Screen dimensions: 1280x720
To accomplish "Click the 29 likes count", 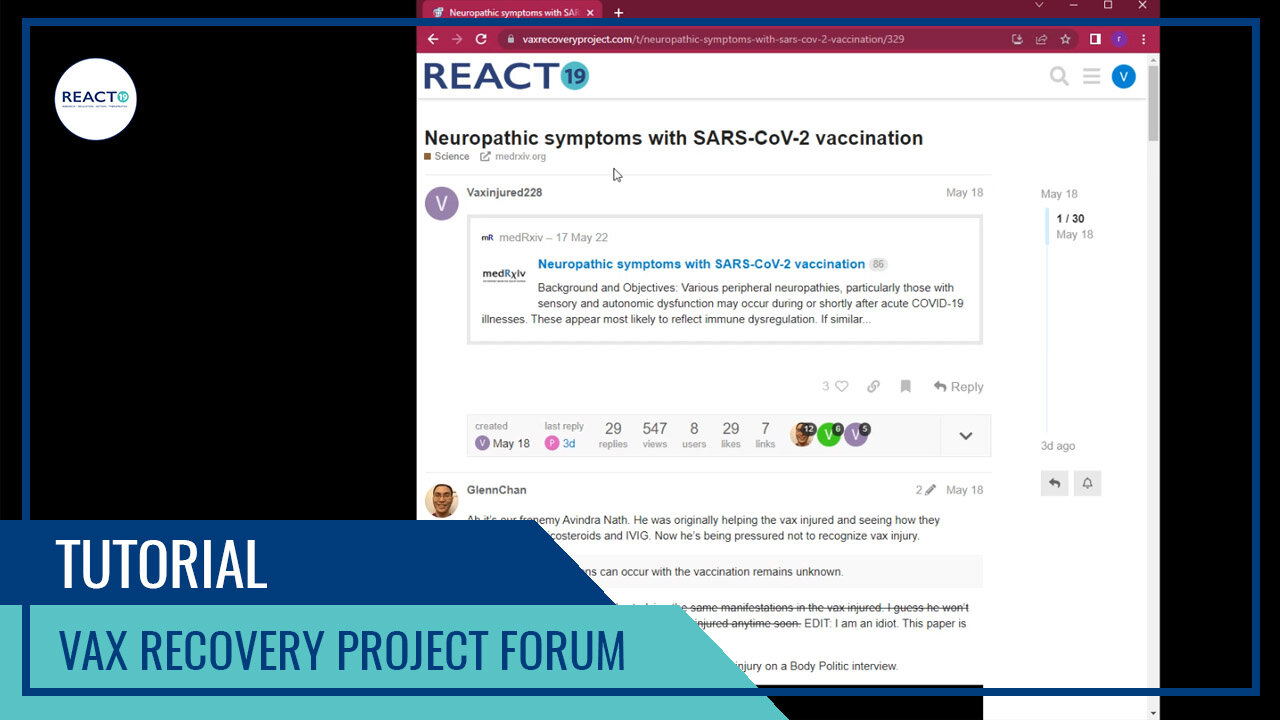I will click(x=731, y=435).
